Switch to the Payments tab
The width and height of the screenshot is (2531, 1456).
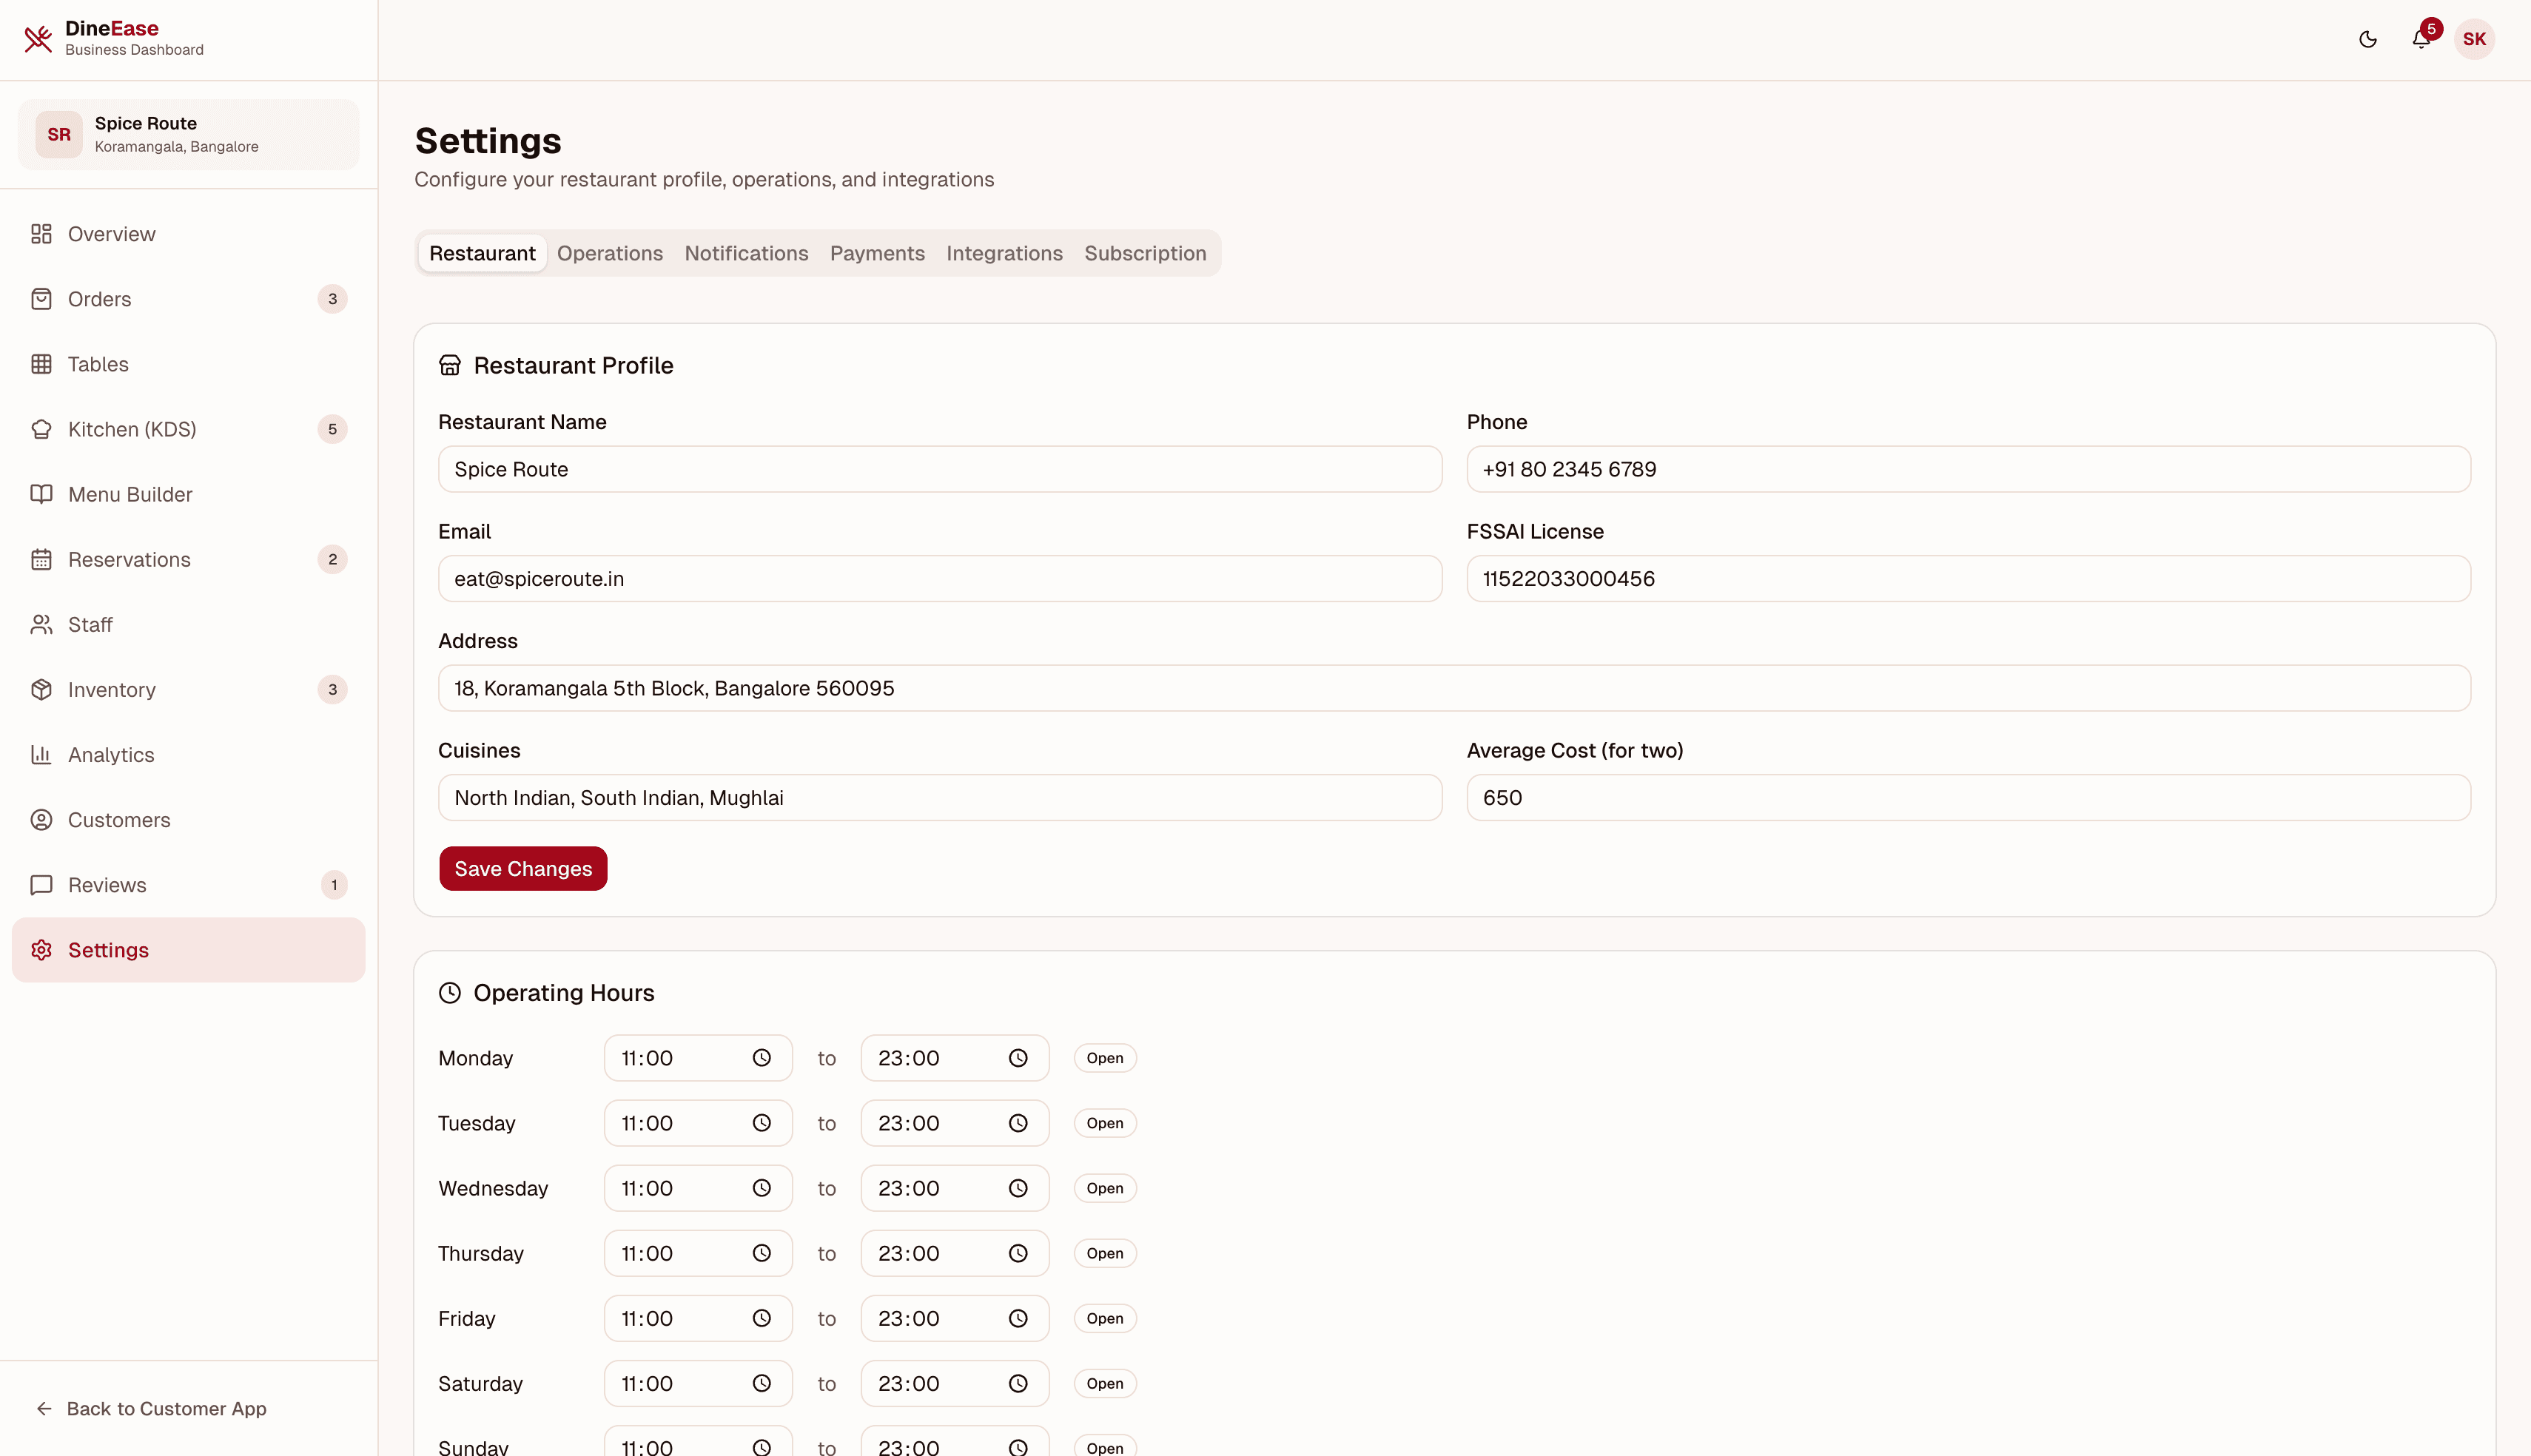[x=877, y=253]
